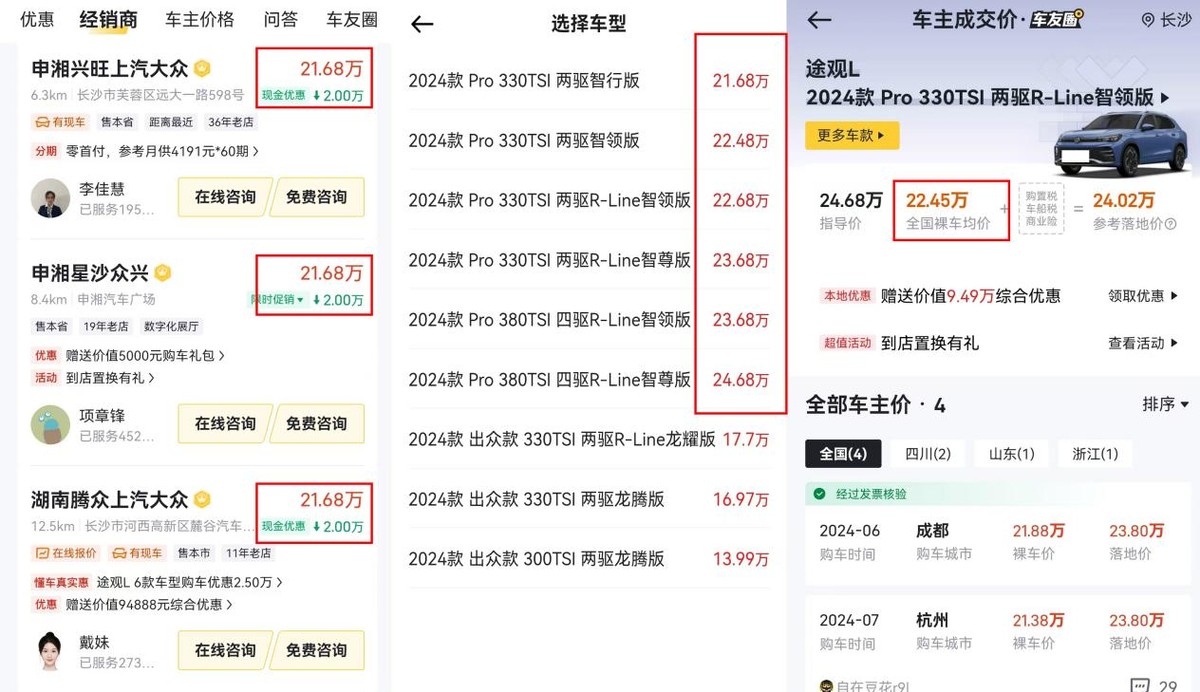Switch to 车主价格 tab
This screenshot has width=1200, height=692.
coord(200,19)
